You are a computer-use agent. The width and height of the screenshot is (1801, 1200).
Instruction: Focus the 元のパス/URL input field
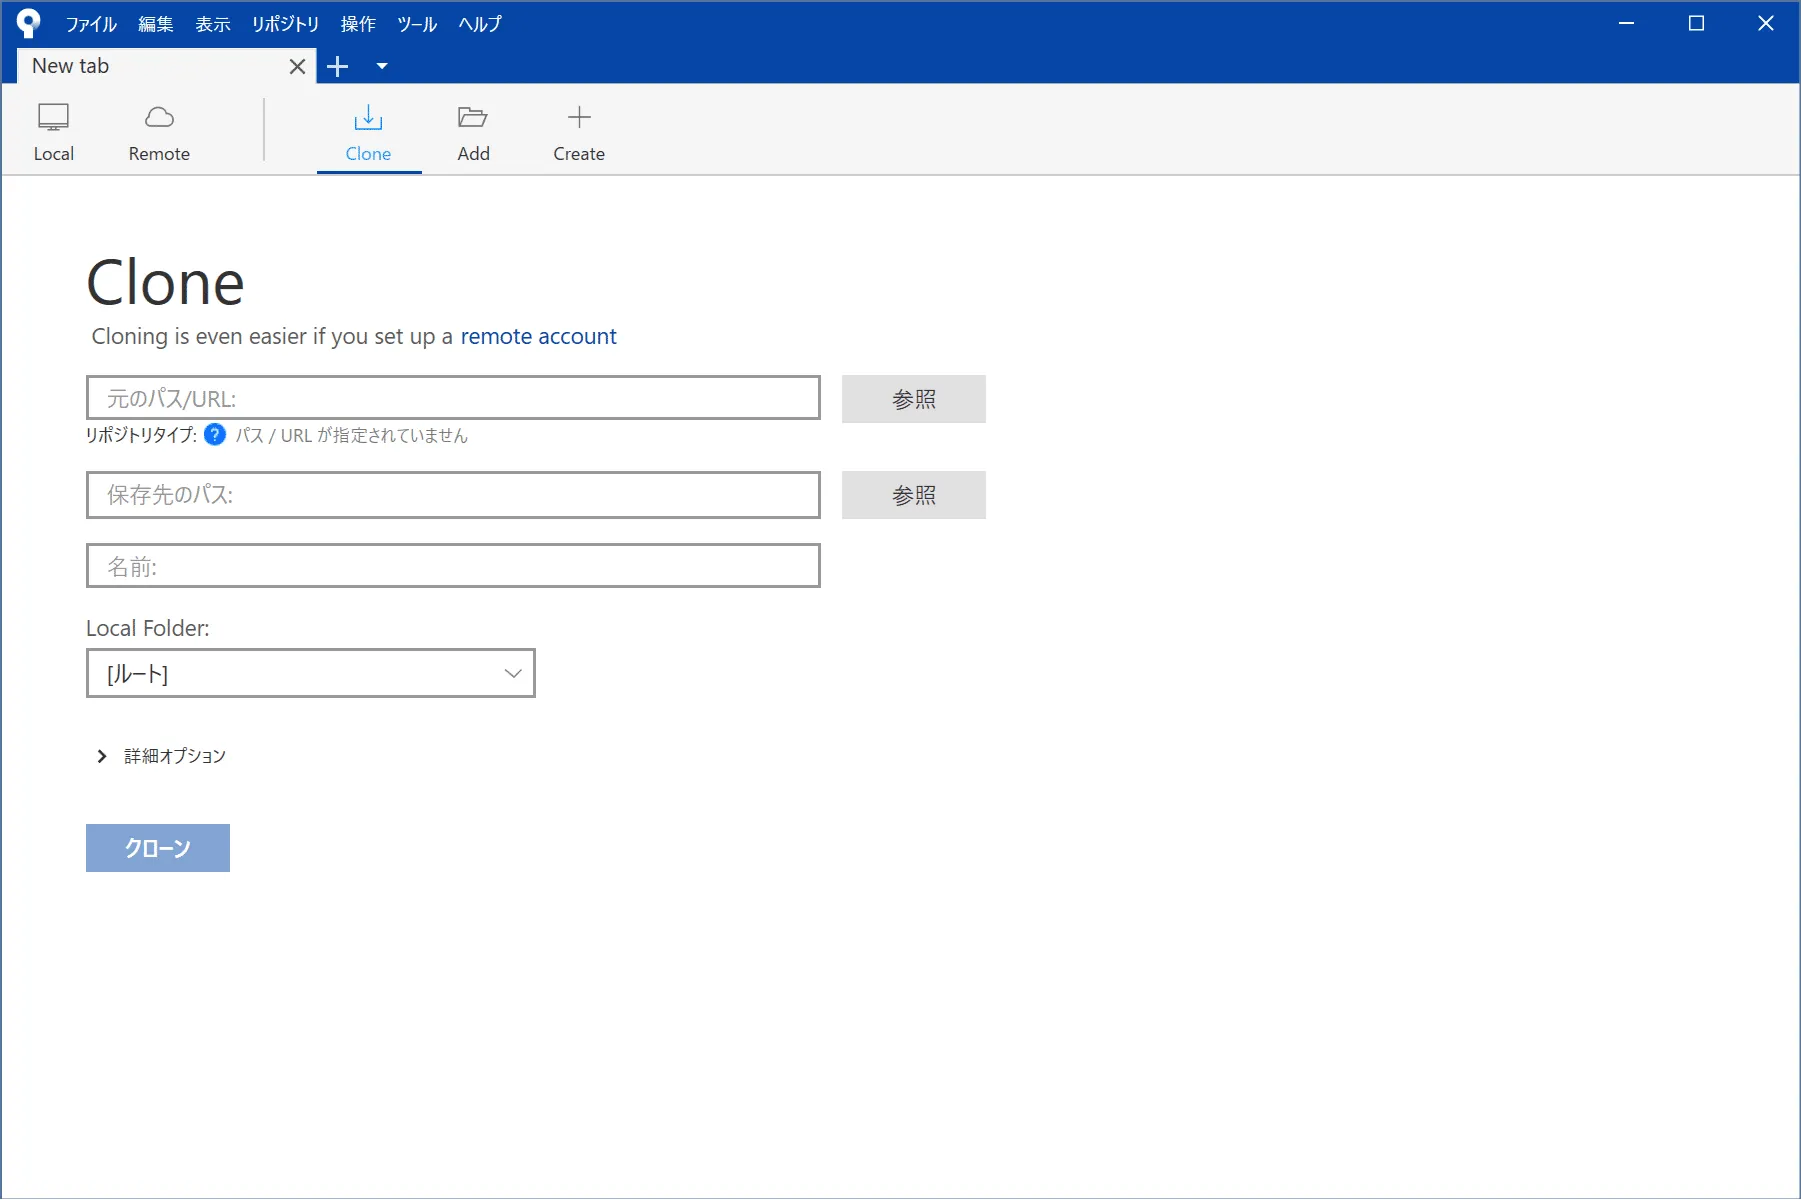pos(453,398)
